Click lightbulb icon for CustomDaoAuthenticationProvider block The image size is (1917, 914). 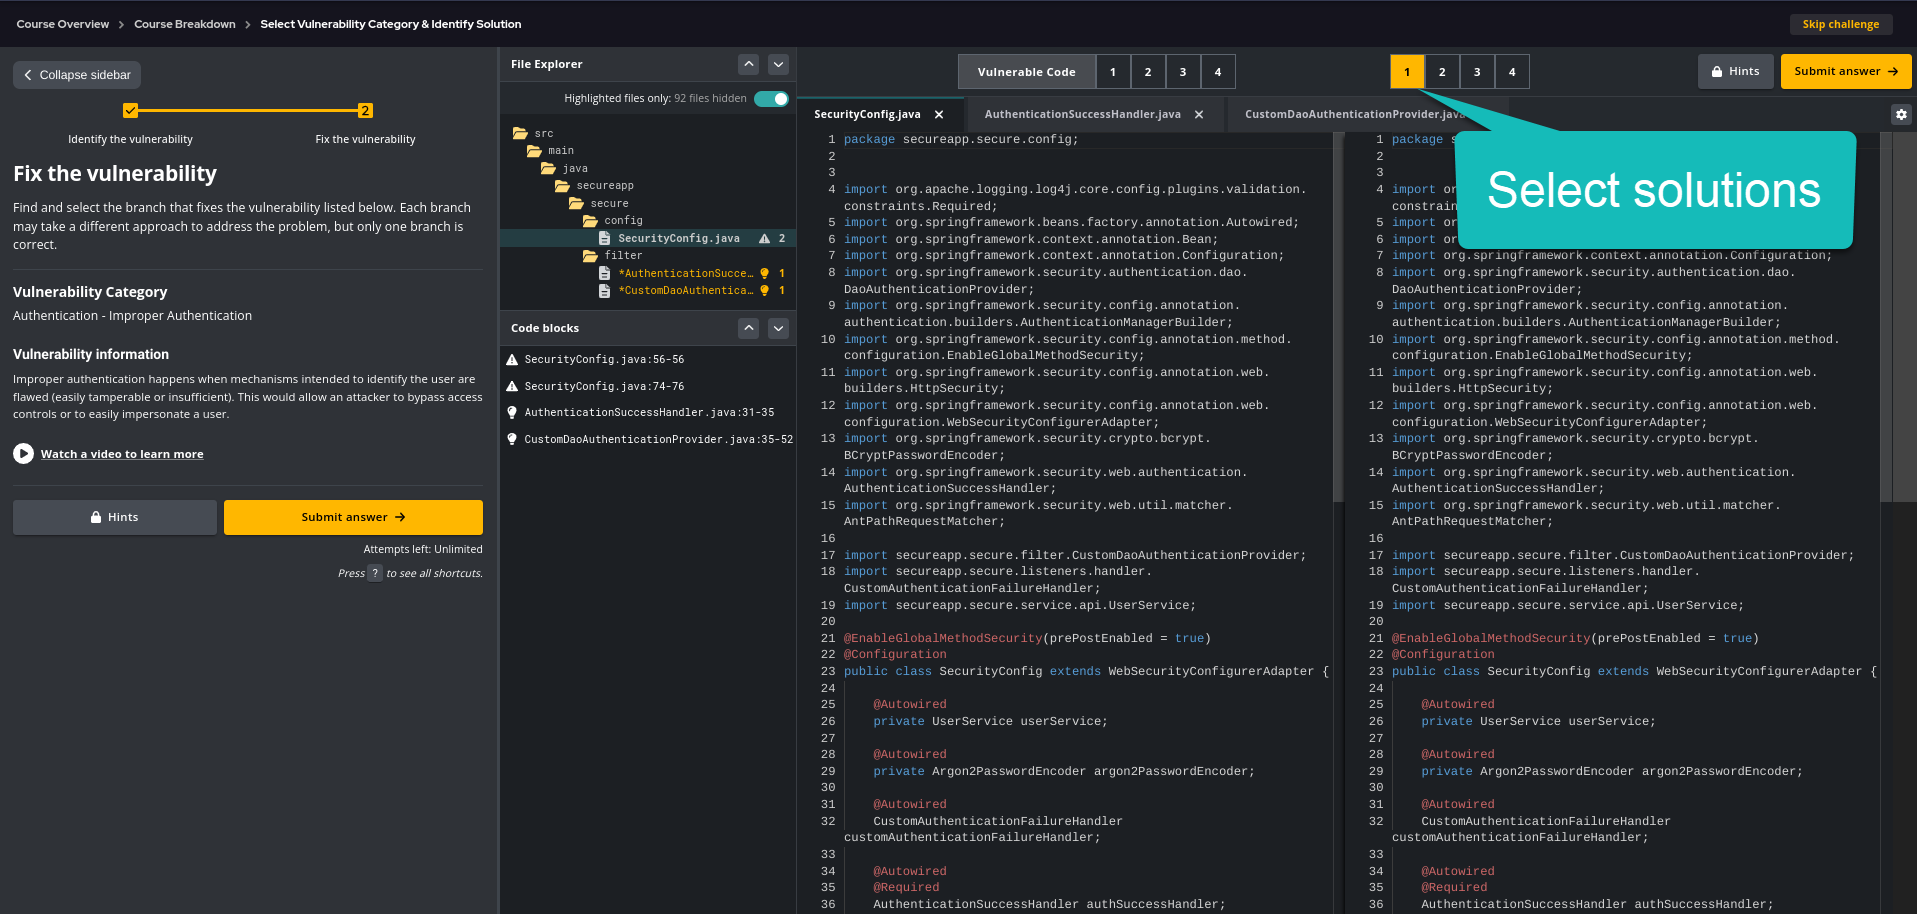click(512, 439)
